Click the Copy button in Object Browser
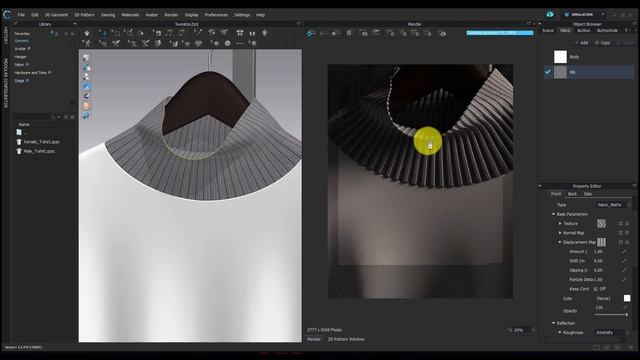 (603, 42)
